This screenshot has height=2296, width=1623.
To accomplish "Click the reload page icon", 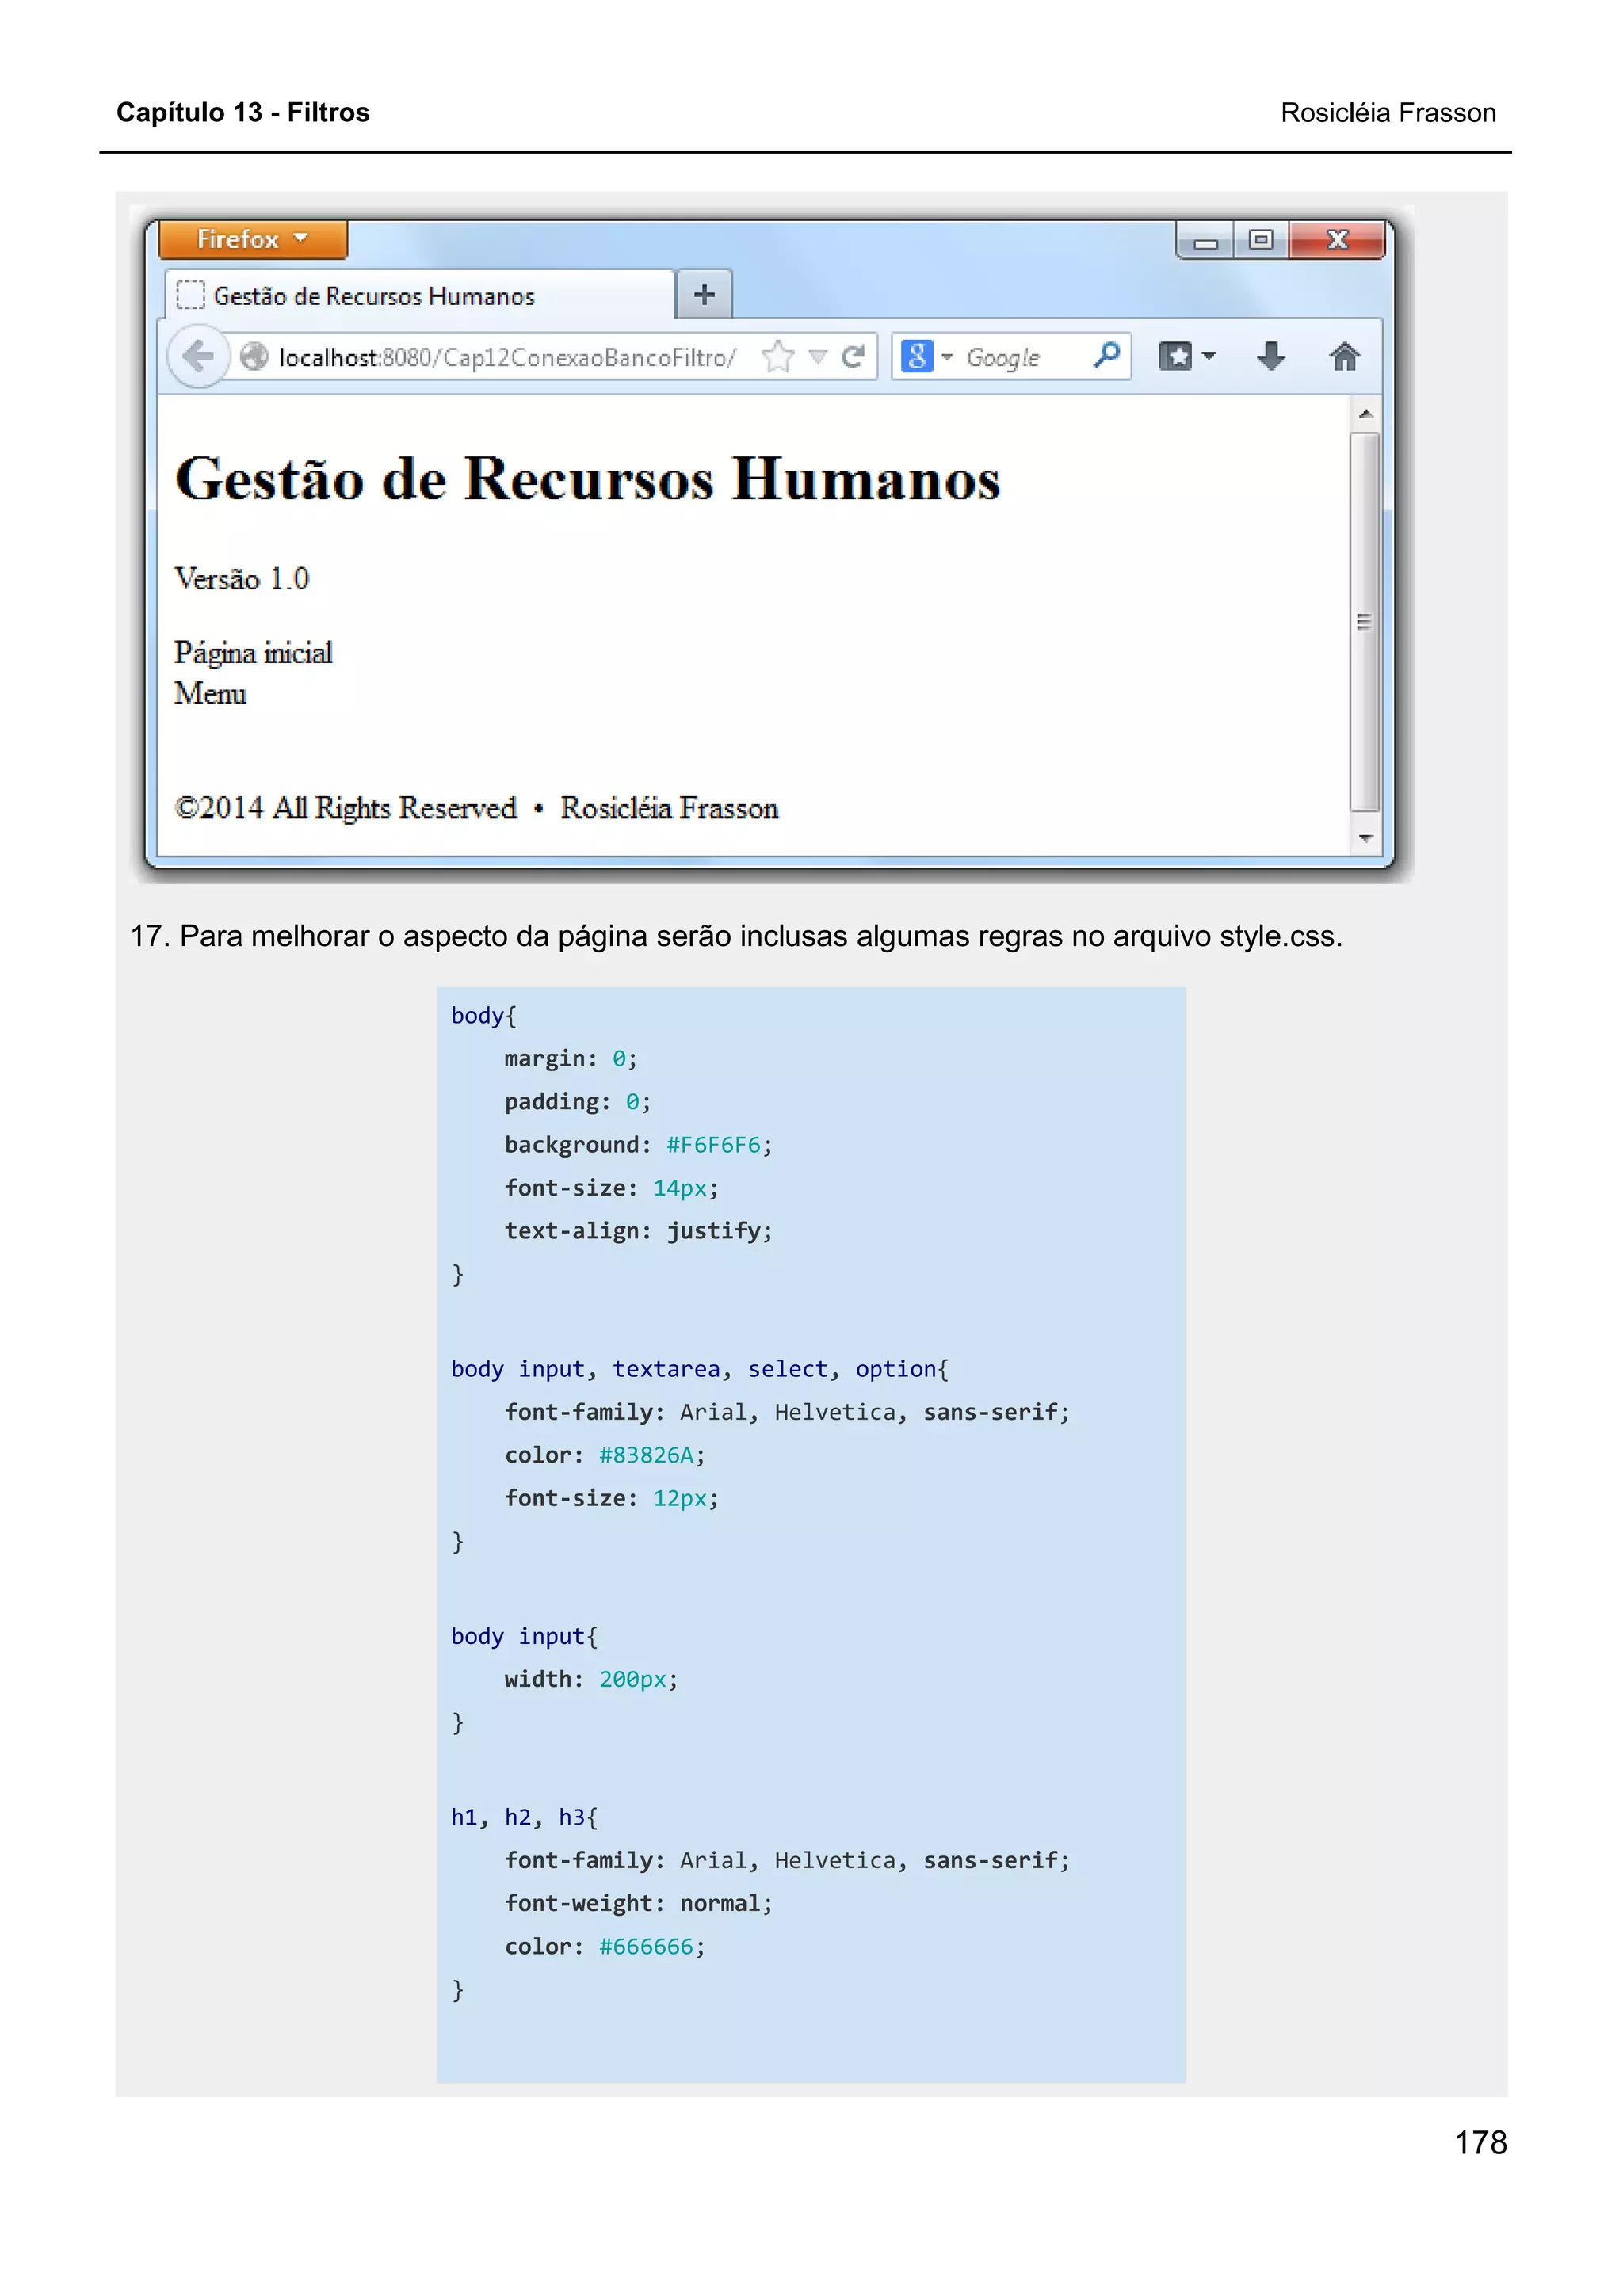I will click(x=853, y=357).
